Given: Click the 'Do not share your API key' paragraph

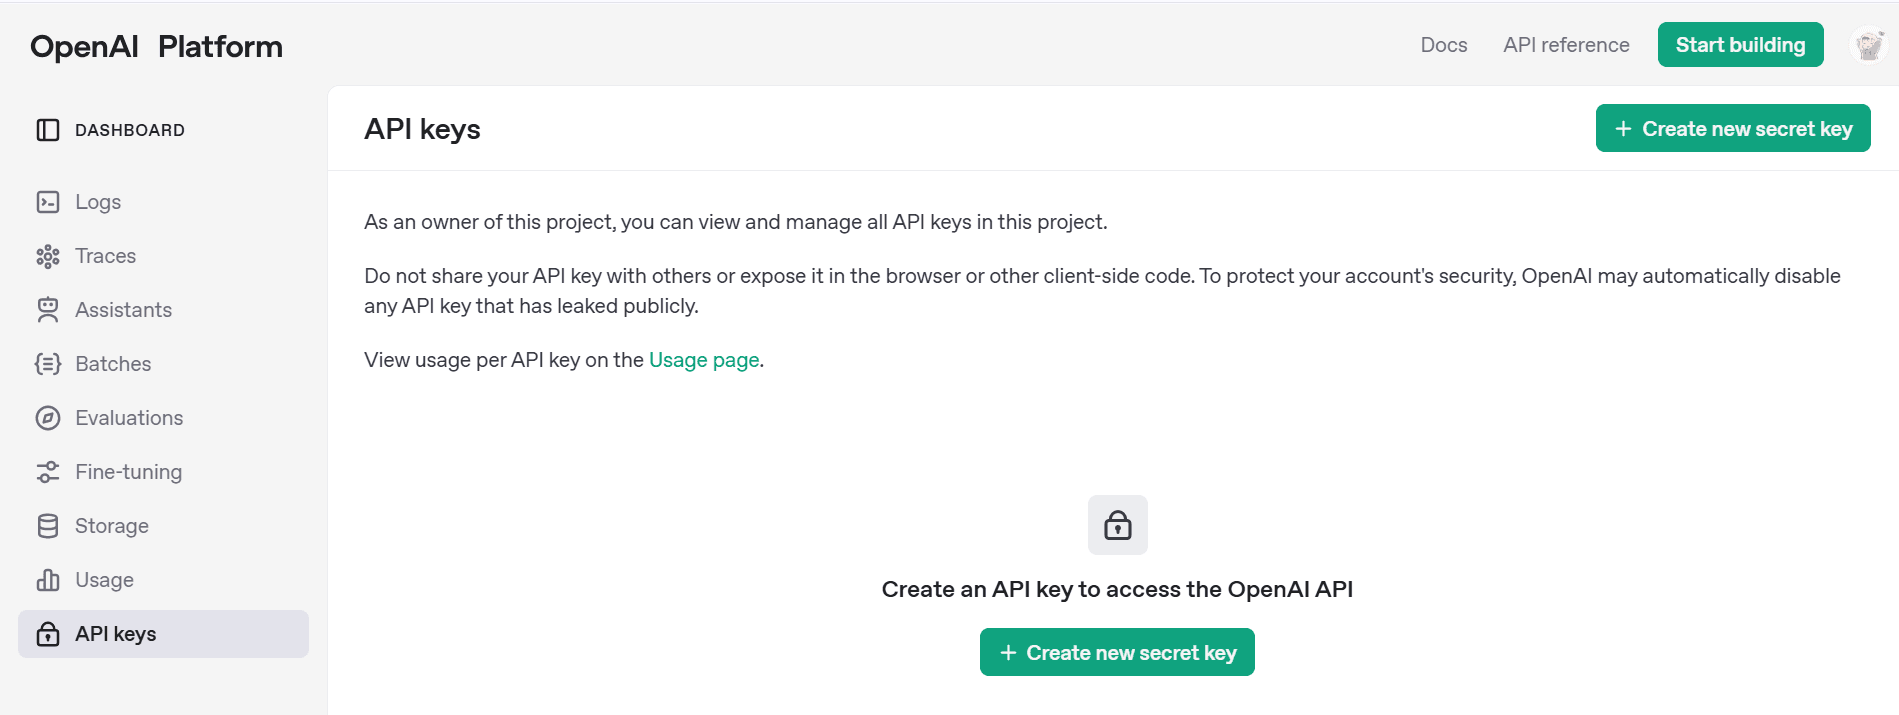Looking at the screenshot, I should [1102, 291].
